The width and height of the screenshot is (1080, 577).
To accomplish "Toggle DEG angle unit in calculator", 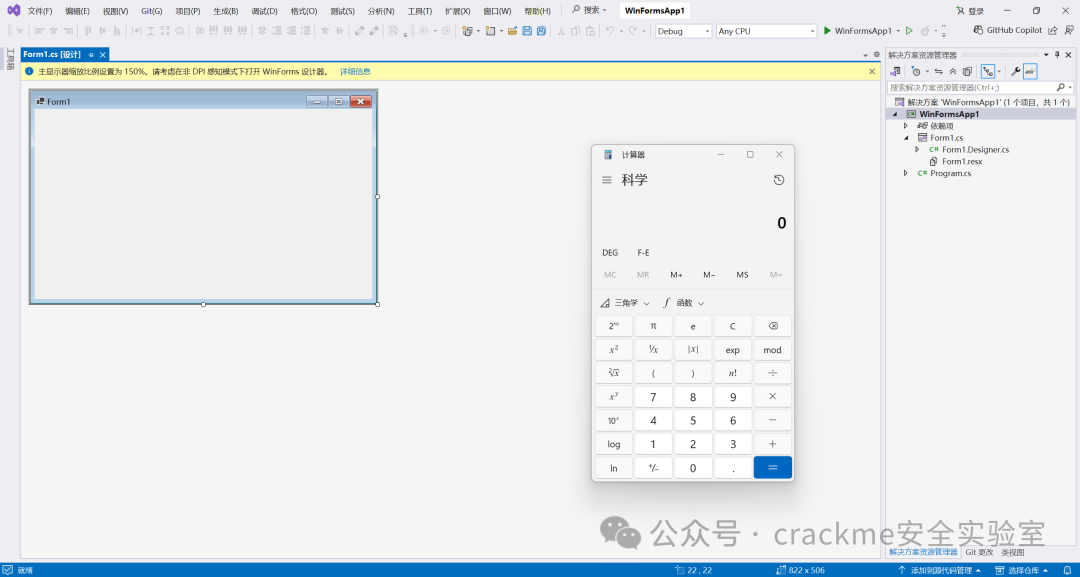I will (x=610, y=253).
